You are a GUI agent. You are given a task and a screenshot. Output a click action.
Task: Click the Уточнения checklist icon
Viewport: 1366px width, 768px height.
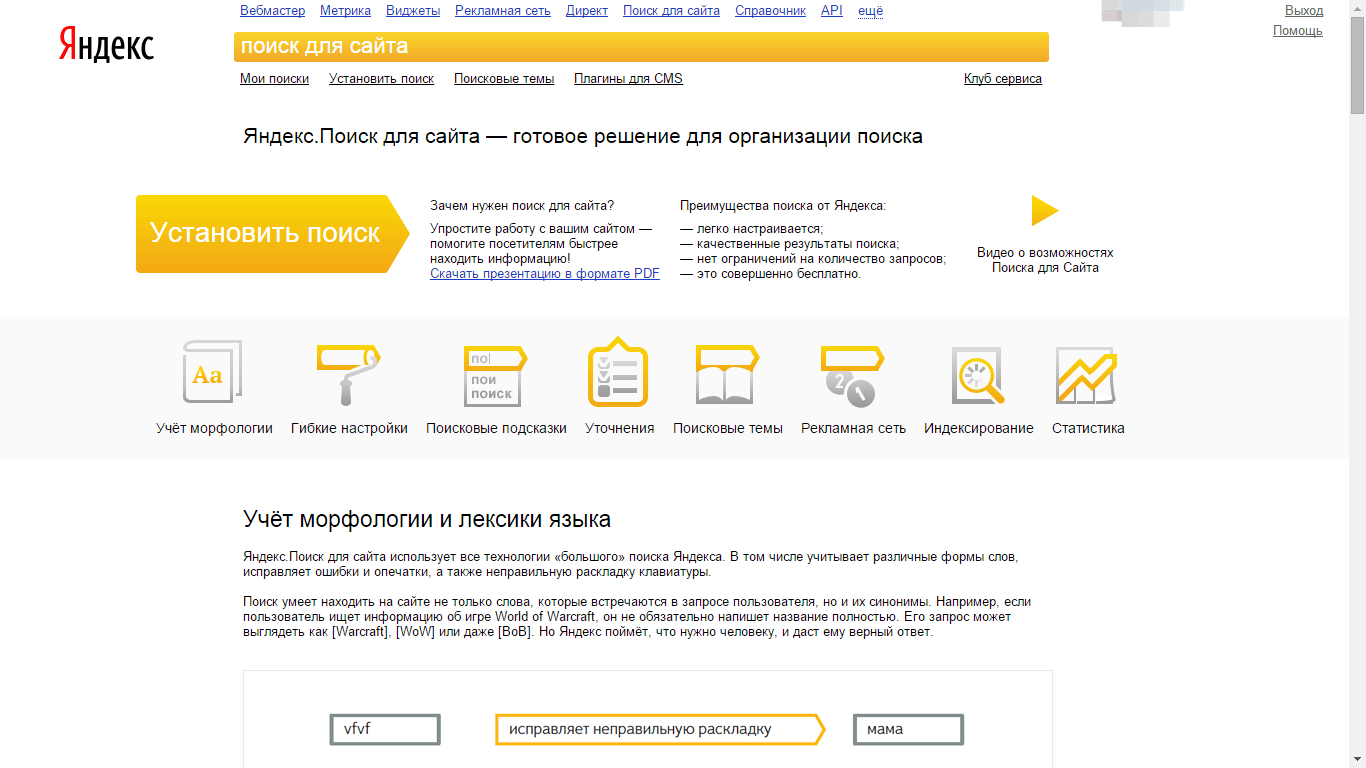click(618, 372)
